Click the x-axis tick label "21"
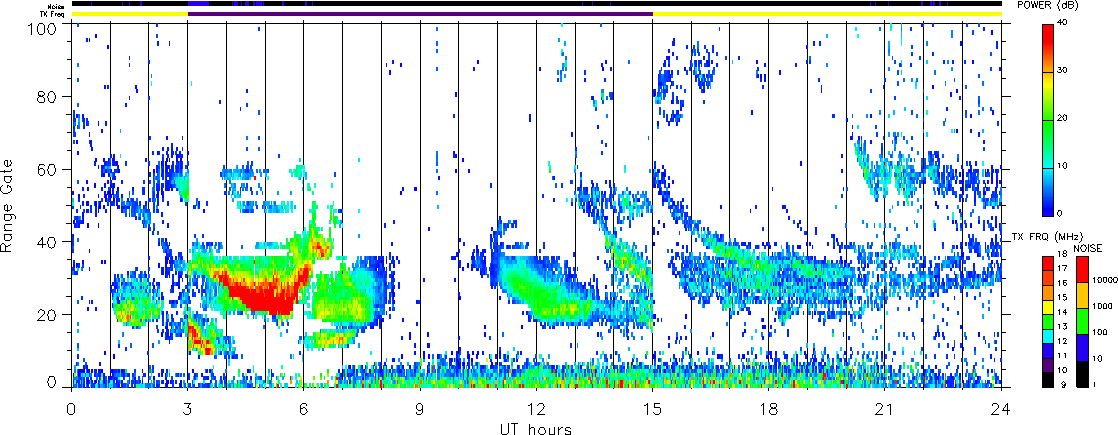 885,409
